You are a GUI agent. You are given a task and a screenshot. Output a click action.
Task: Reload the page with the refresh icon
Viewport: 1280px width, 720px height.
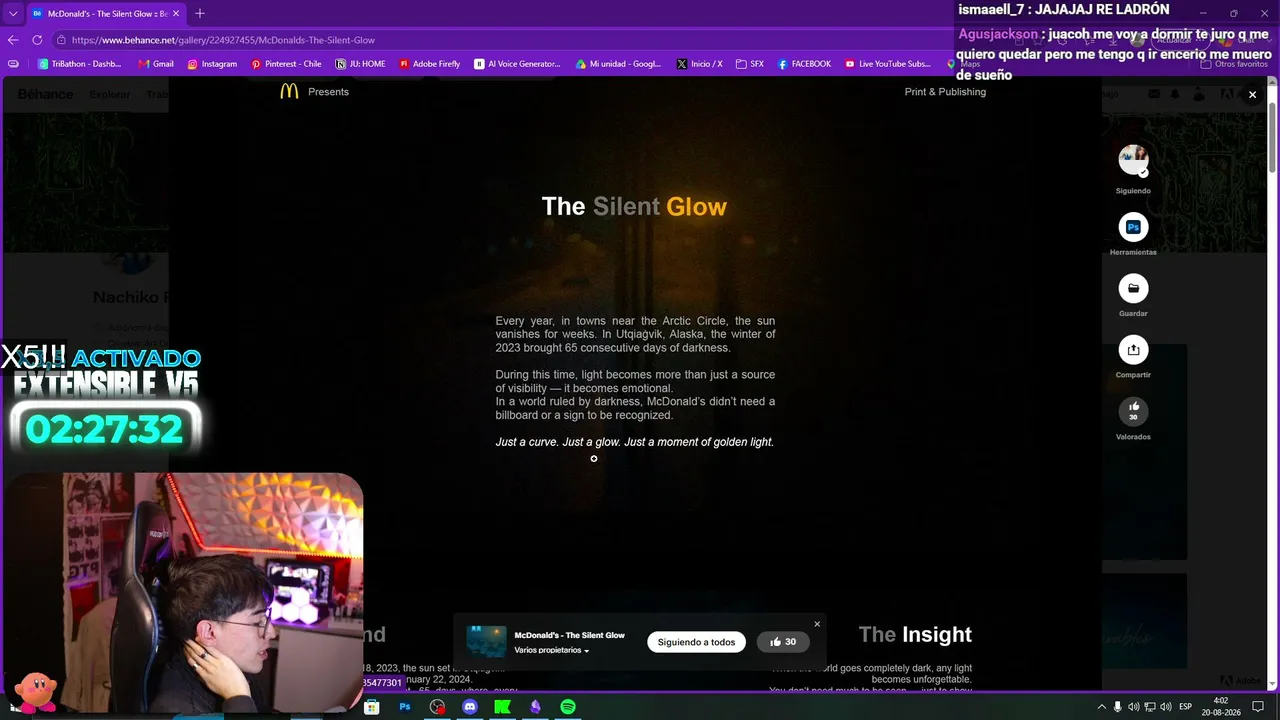tap(37, 40)
